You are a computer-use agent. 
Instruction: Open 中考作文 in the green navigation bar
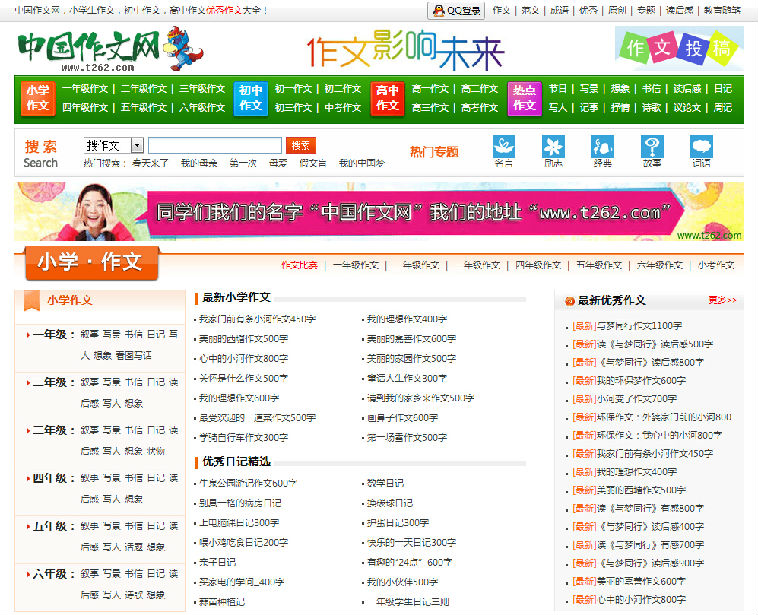click(x=343, y=107)
